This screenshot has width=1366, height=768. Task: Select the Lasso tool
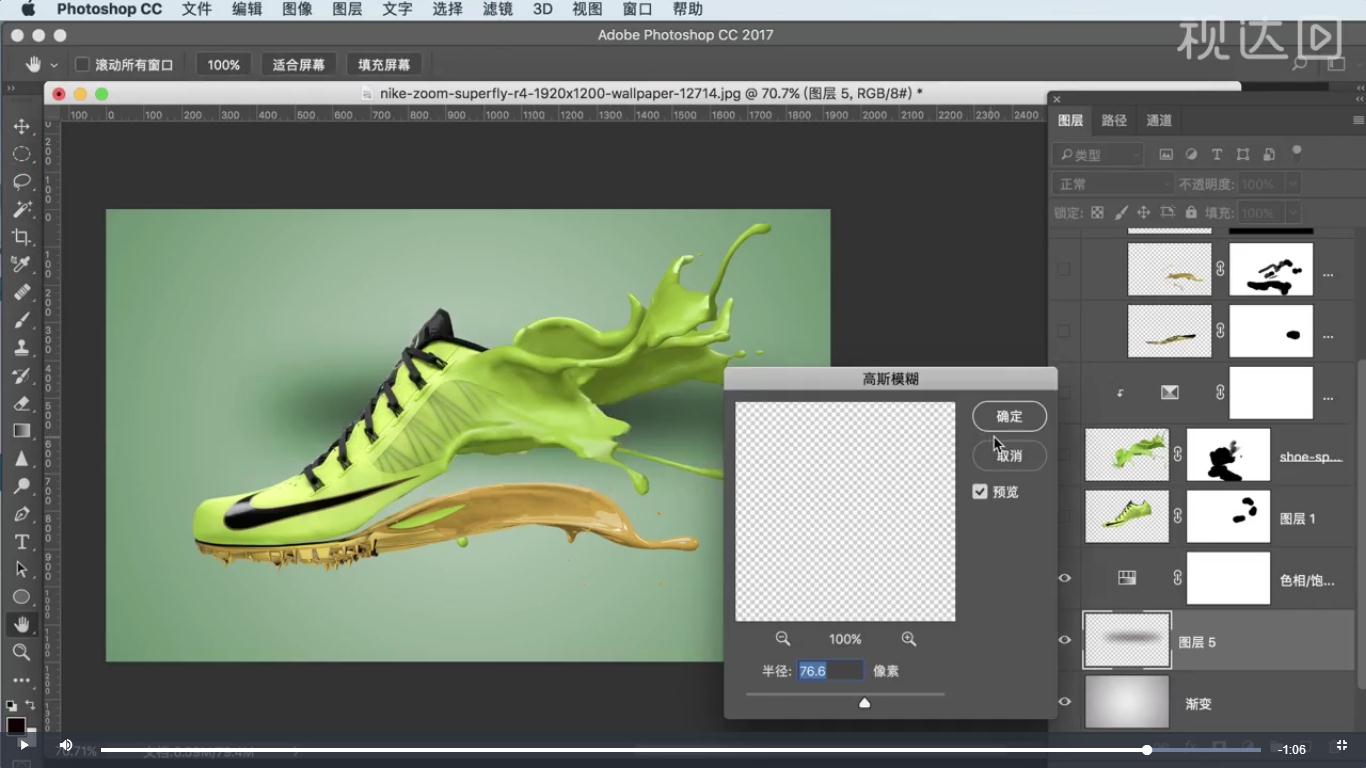tap(21, 182)
